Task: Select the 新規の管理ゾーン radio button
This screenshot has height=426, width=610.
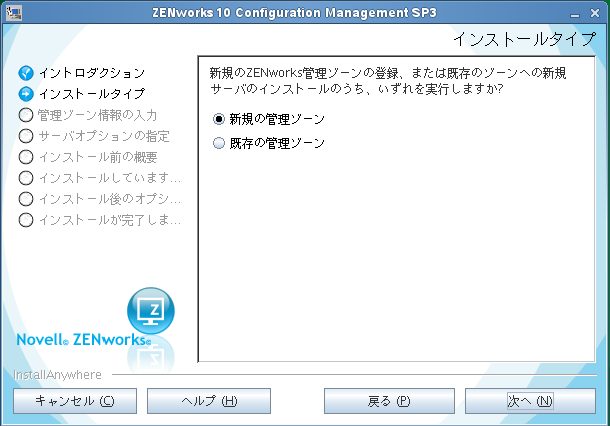Action: click(219, 119)
